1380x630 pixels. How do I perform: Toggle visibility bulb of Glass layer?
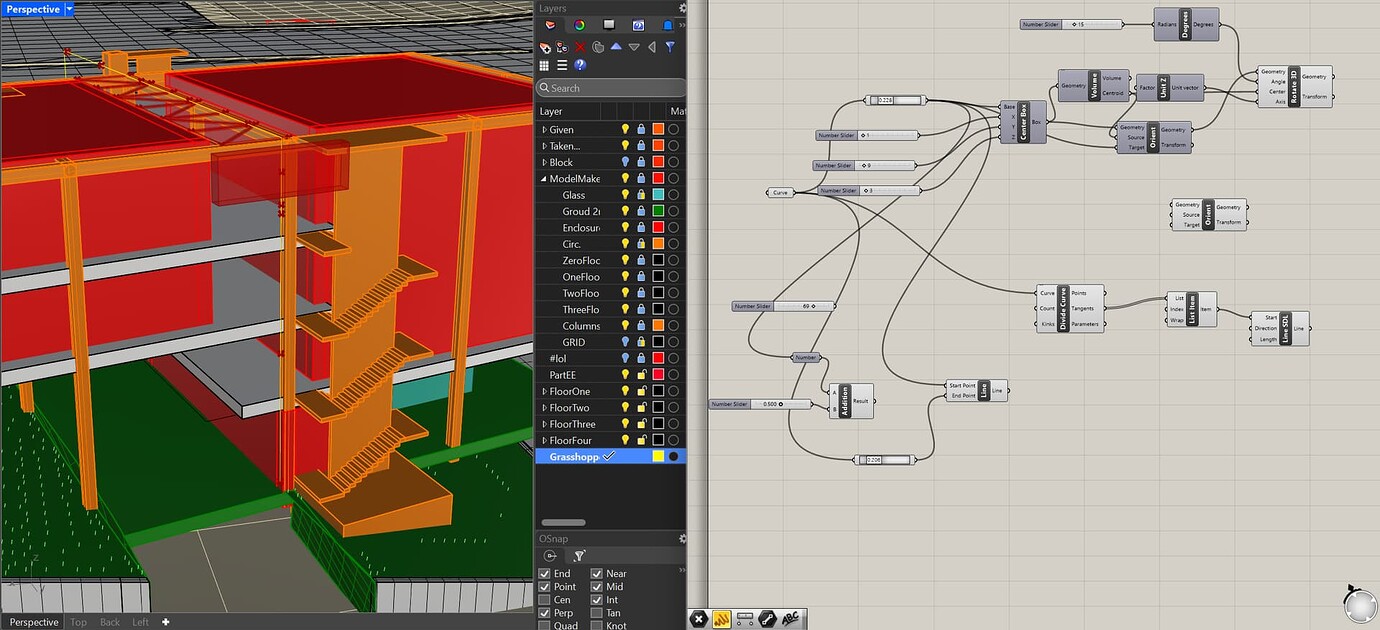point(625,195)
